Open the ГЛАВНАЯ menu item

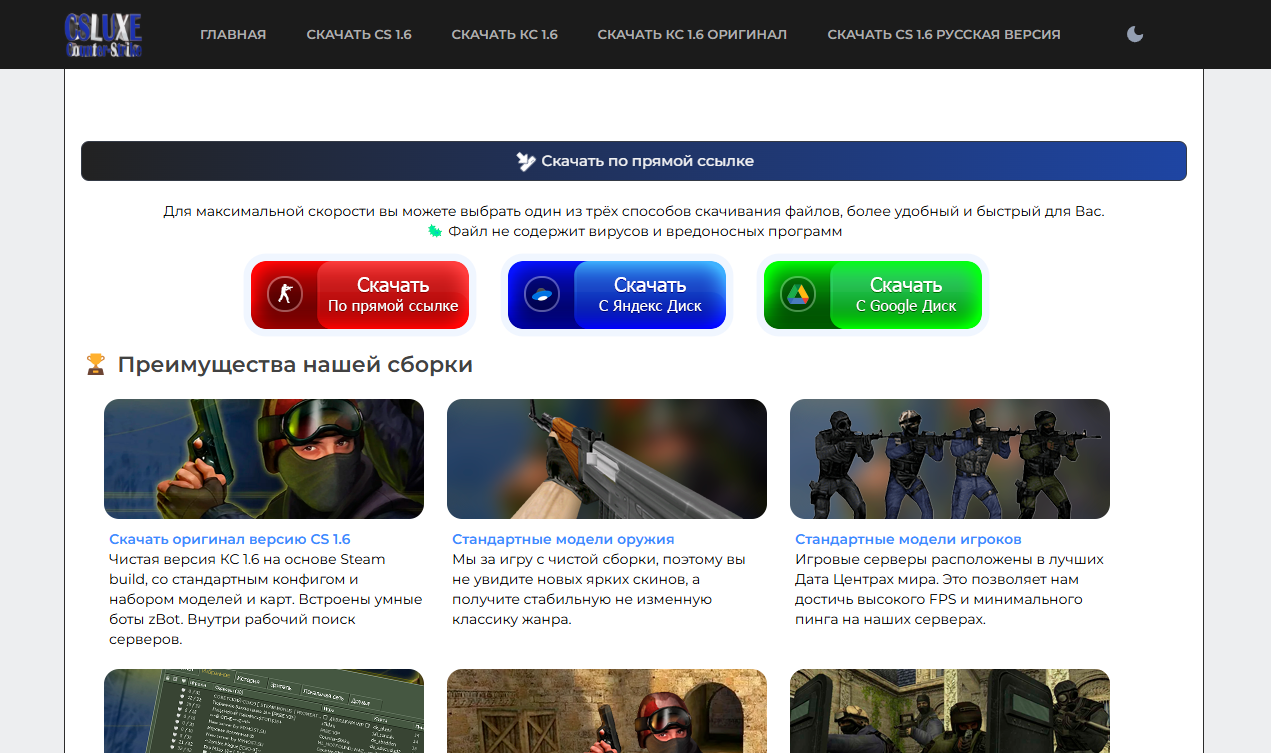[233, 34]
